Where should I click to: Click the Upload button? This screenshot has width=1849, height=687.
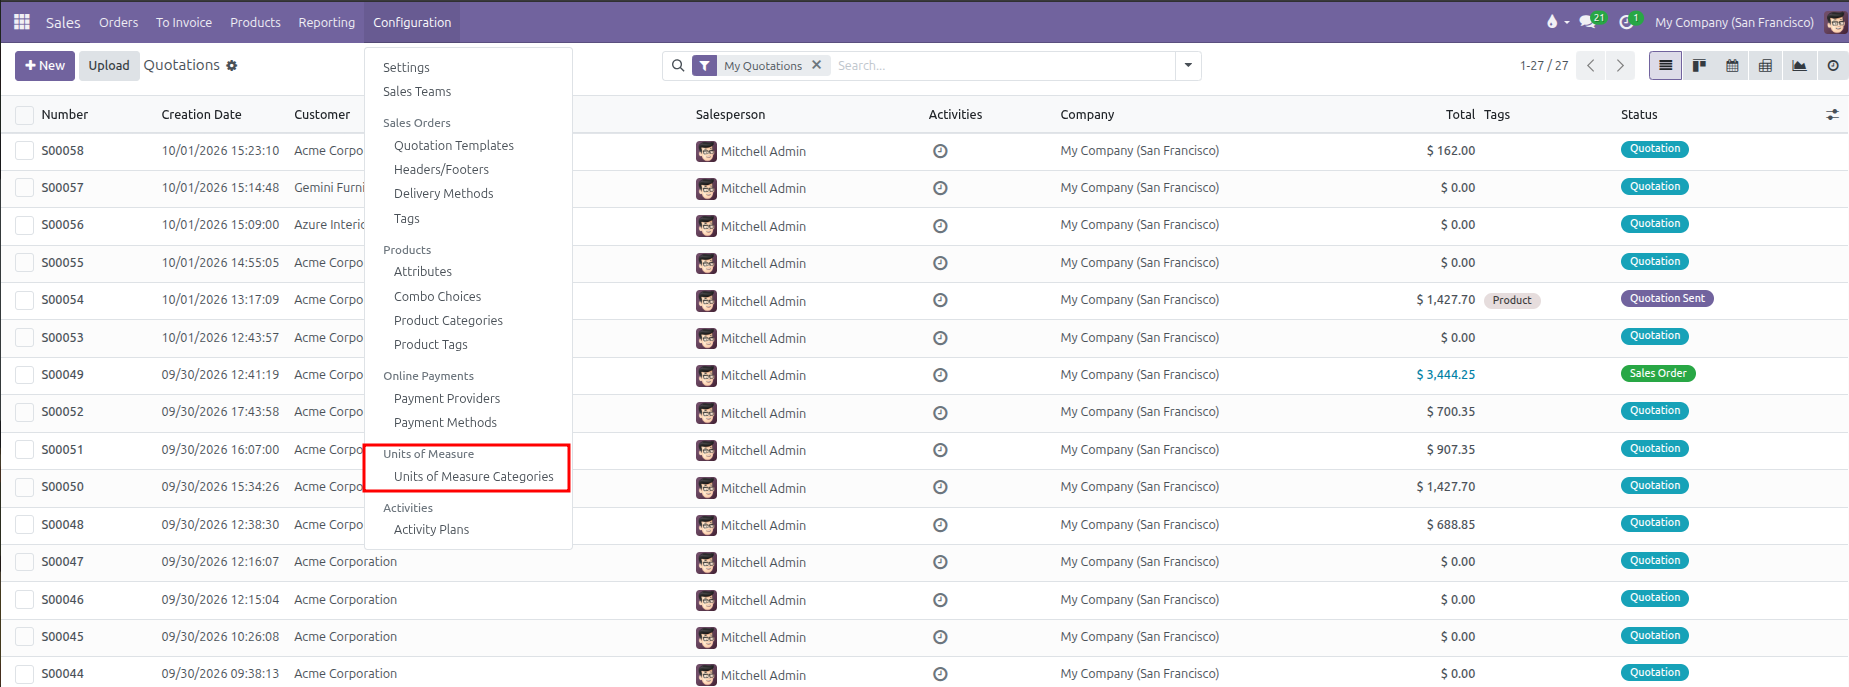point(109,66)
